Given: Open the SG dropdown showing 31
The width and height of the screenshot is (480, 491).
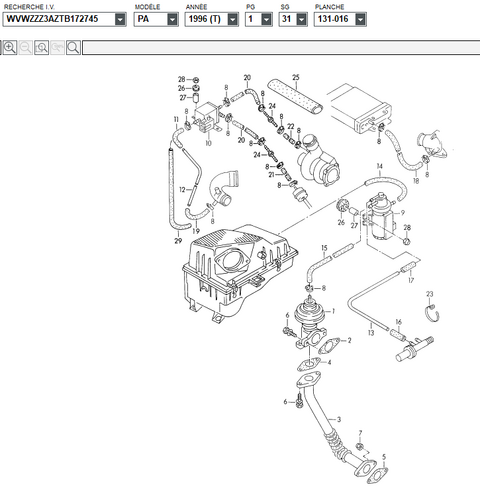Looking at the screenshot, I should pos(301,19).
